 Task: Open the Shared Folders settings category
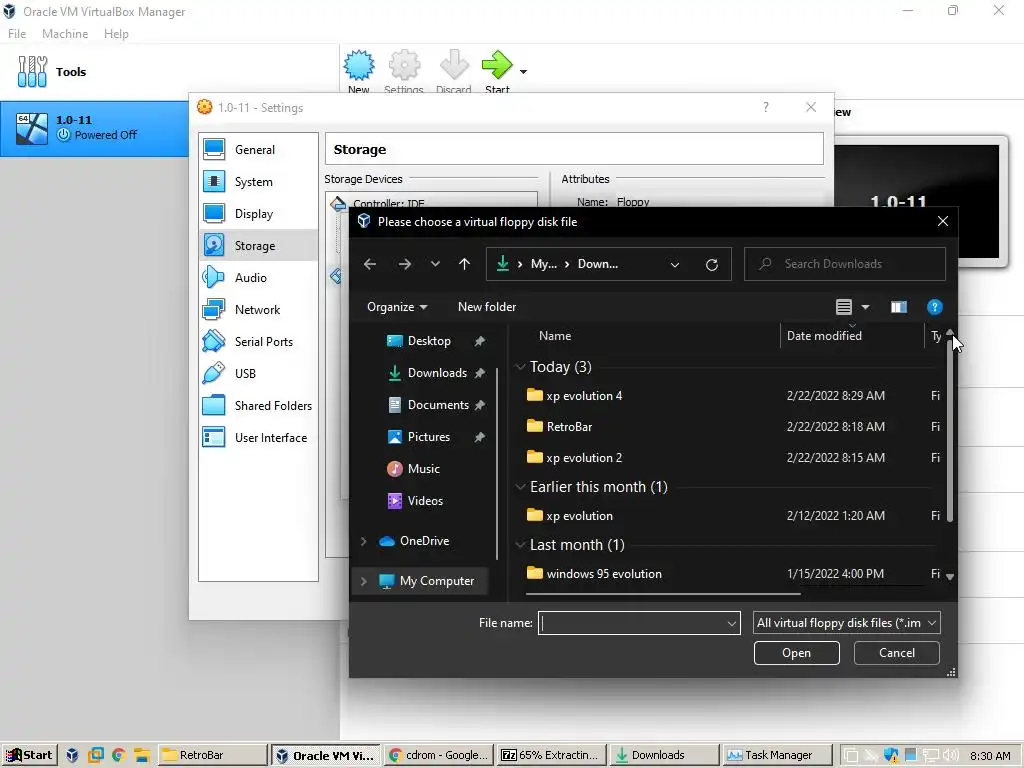(x=259, y=406)
